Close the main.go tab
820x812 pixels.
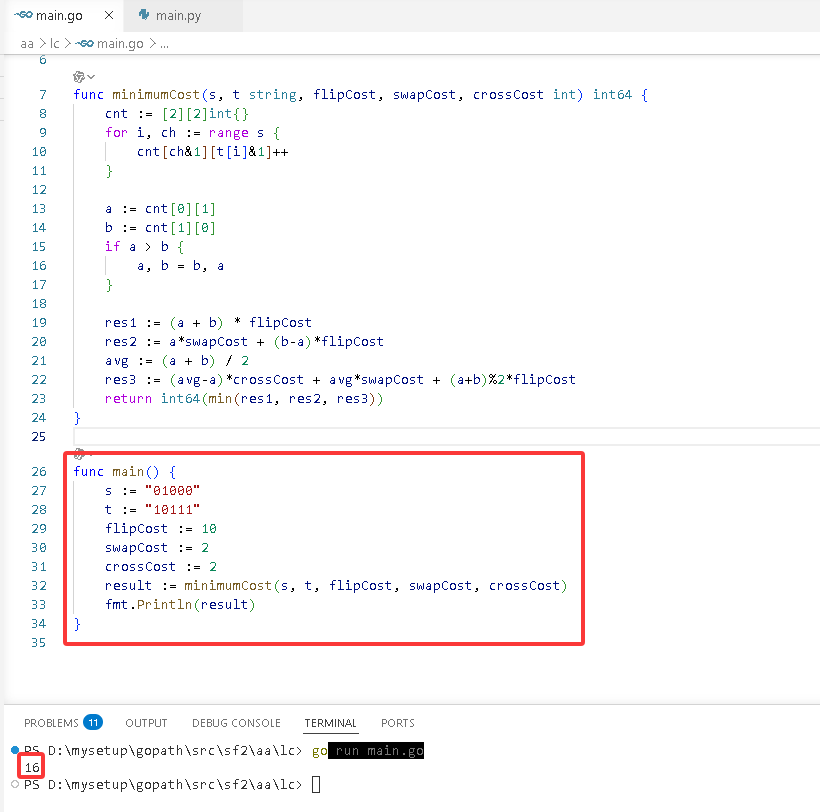[x=109, y=15]
